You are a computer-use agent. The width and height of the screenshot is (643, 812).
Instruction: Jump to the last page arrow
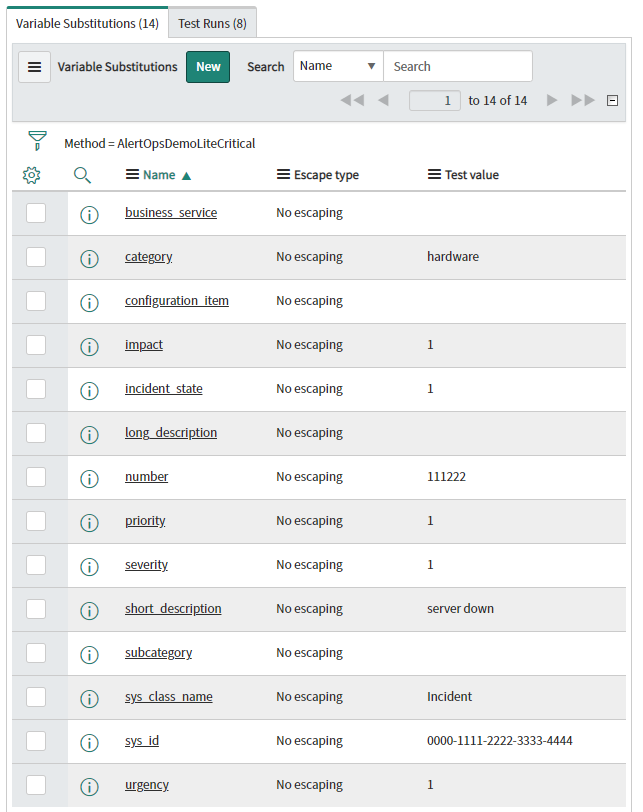[582, 100]
